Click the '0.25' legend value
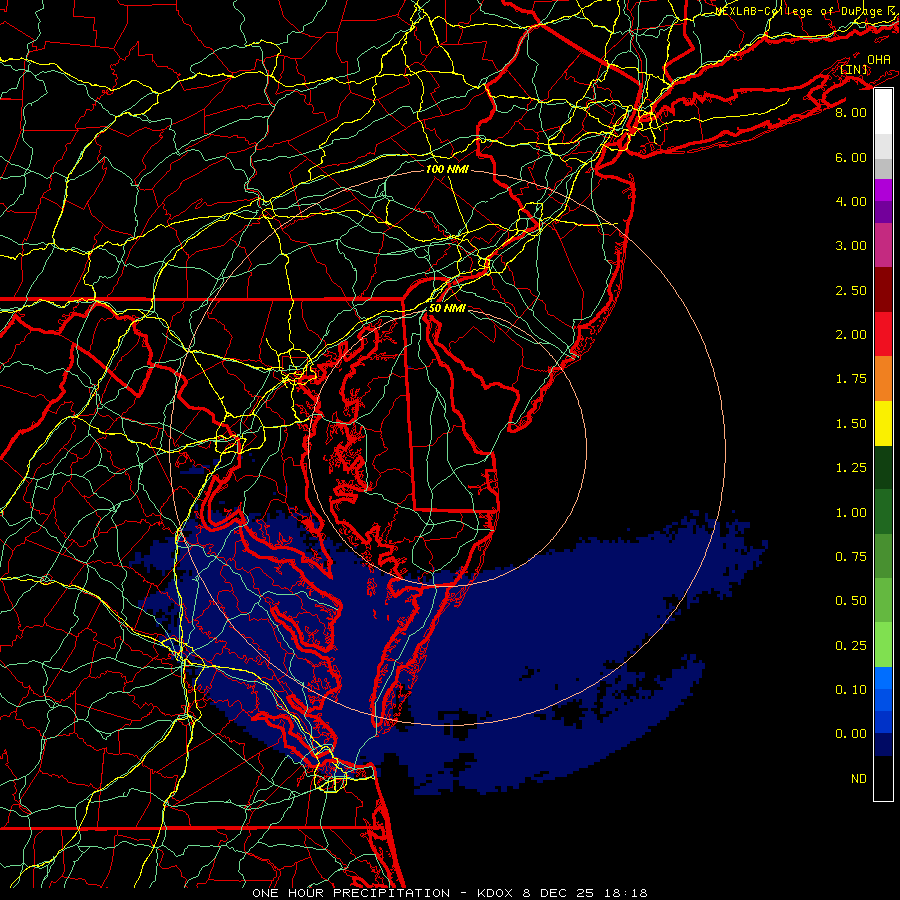Viewport: 900px width, 900px height. click(x=851, y=646)
